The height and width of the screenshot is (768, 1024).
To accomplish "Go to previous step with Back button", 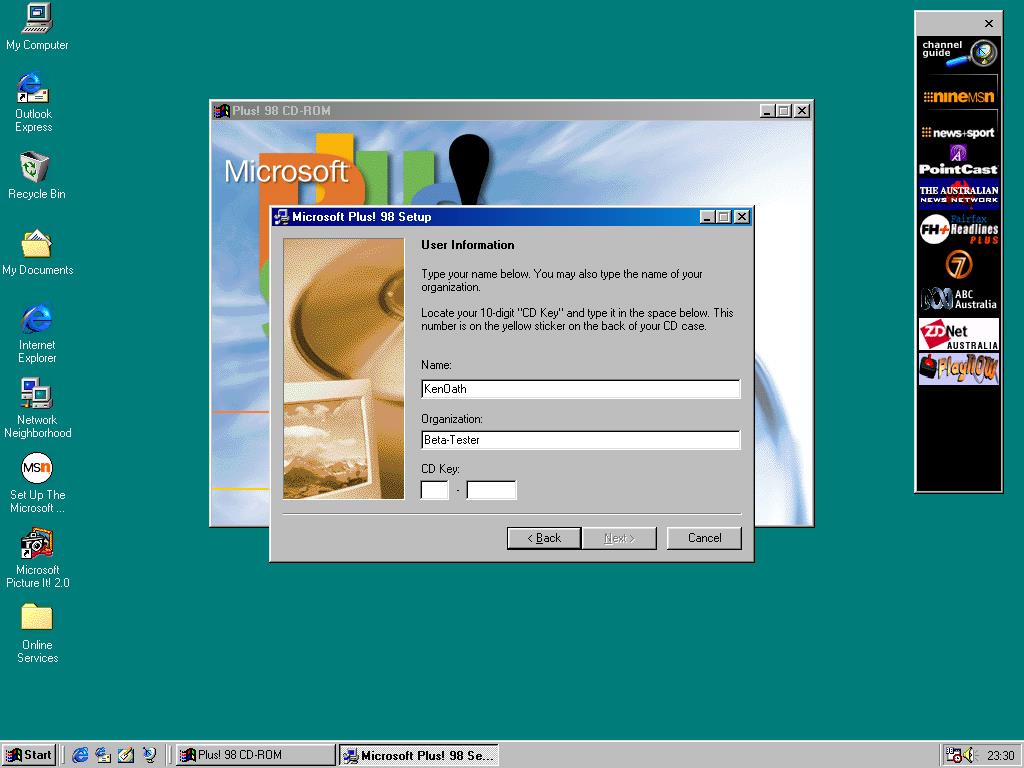I will 544,538.
